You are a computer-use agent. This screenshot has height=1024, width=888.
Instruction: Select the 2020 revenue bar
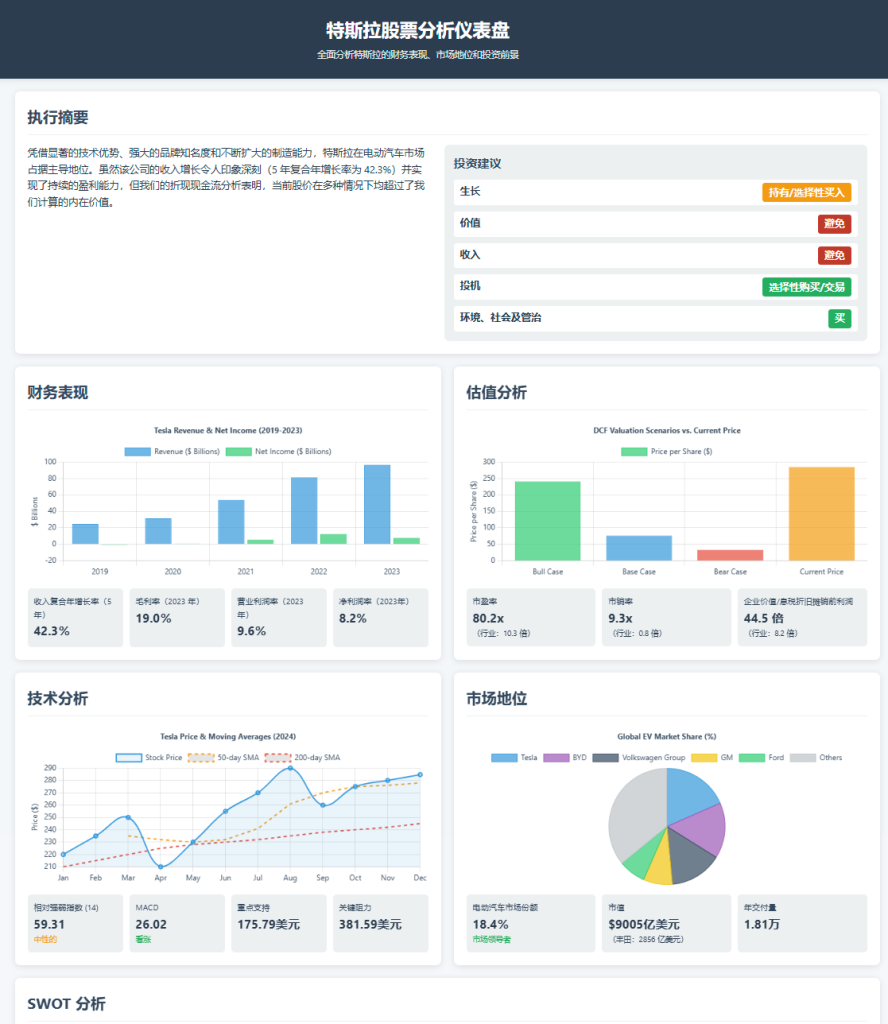tap(158, 531)
